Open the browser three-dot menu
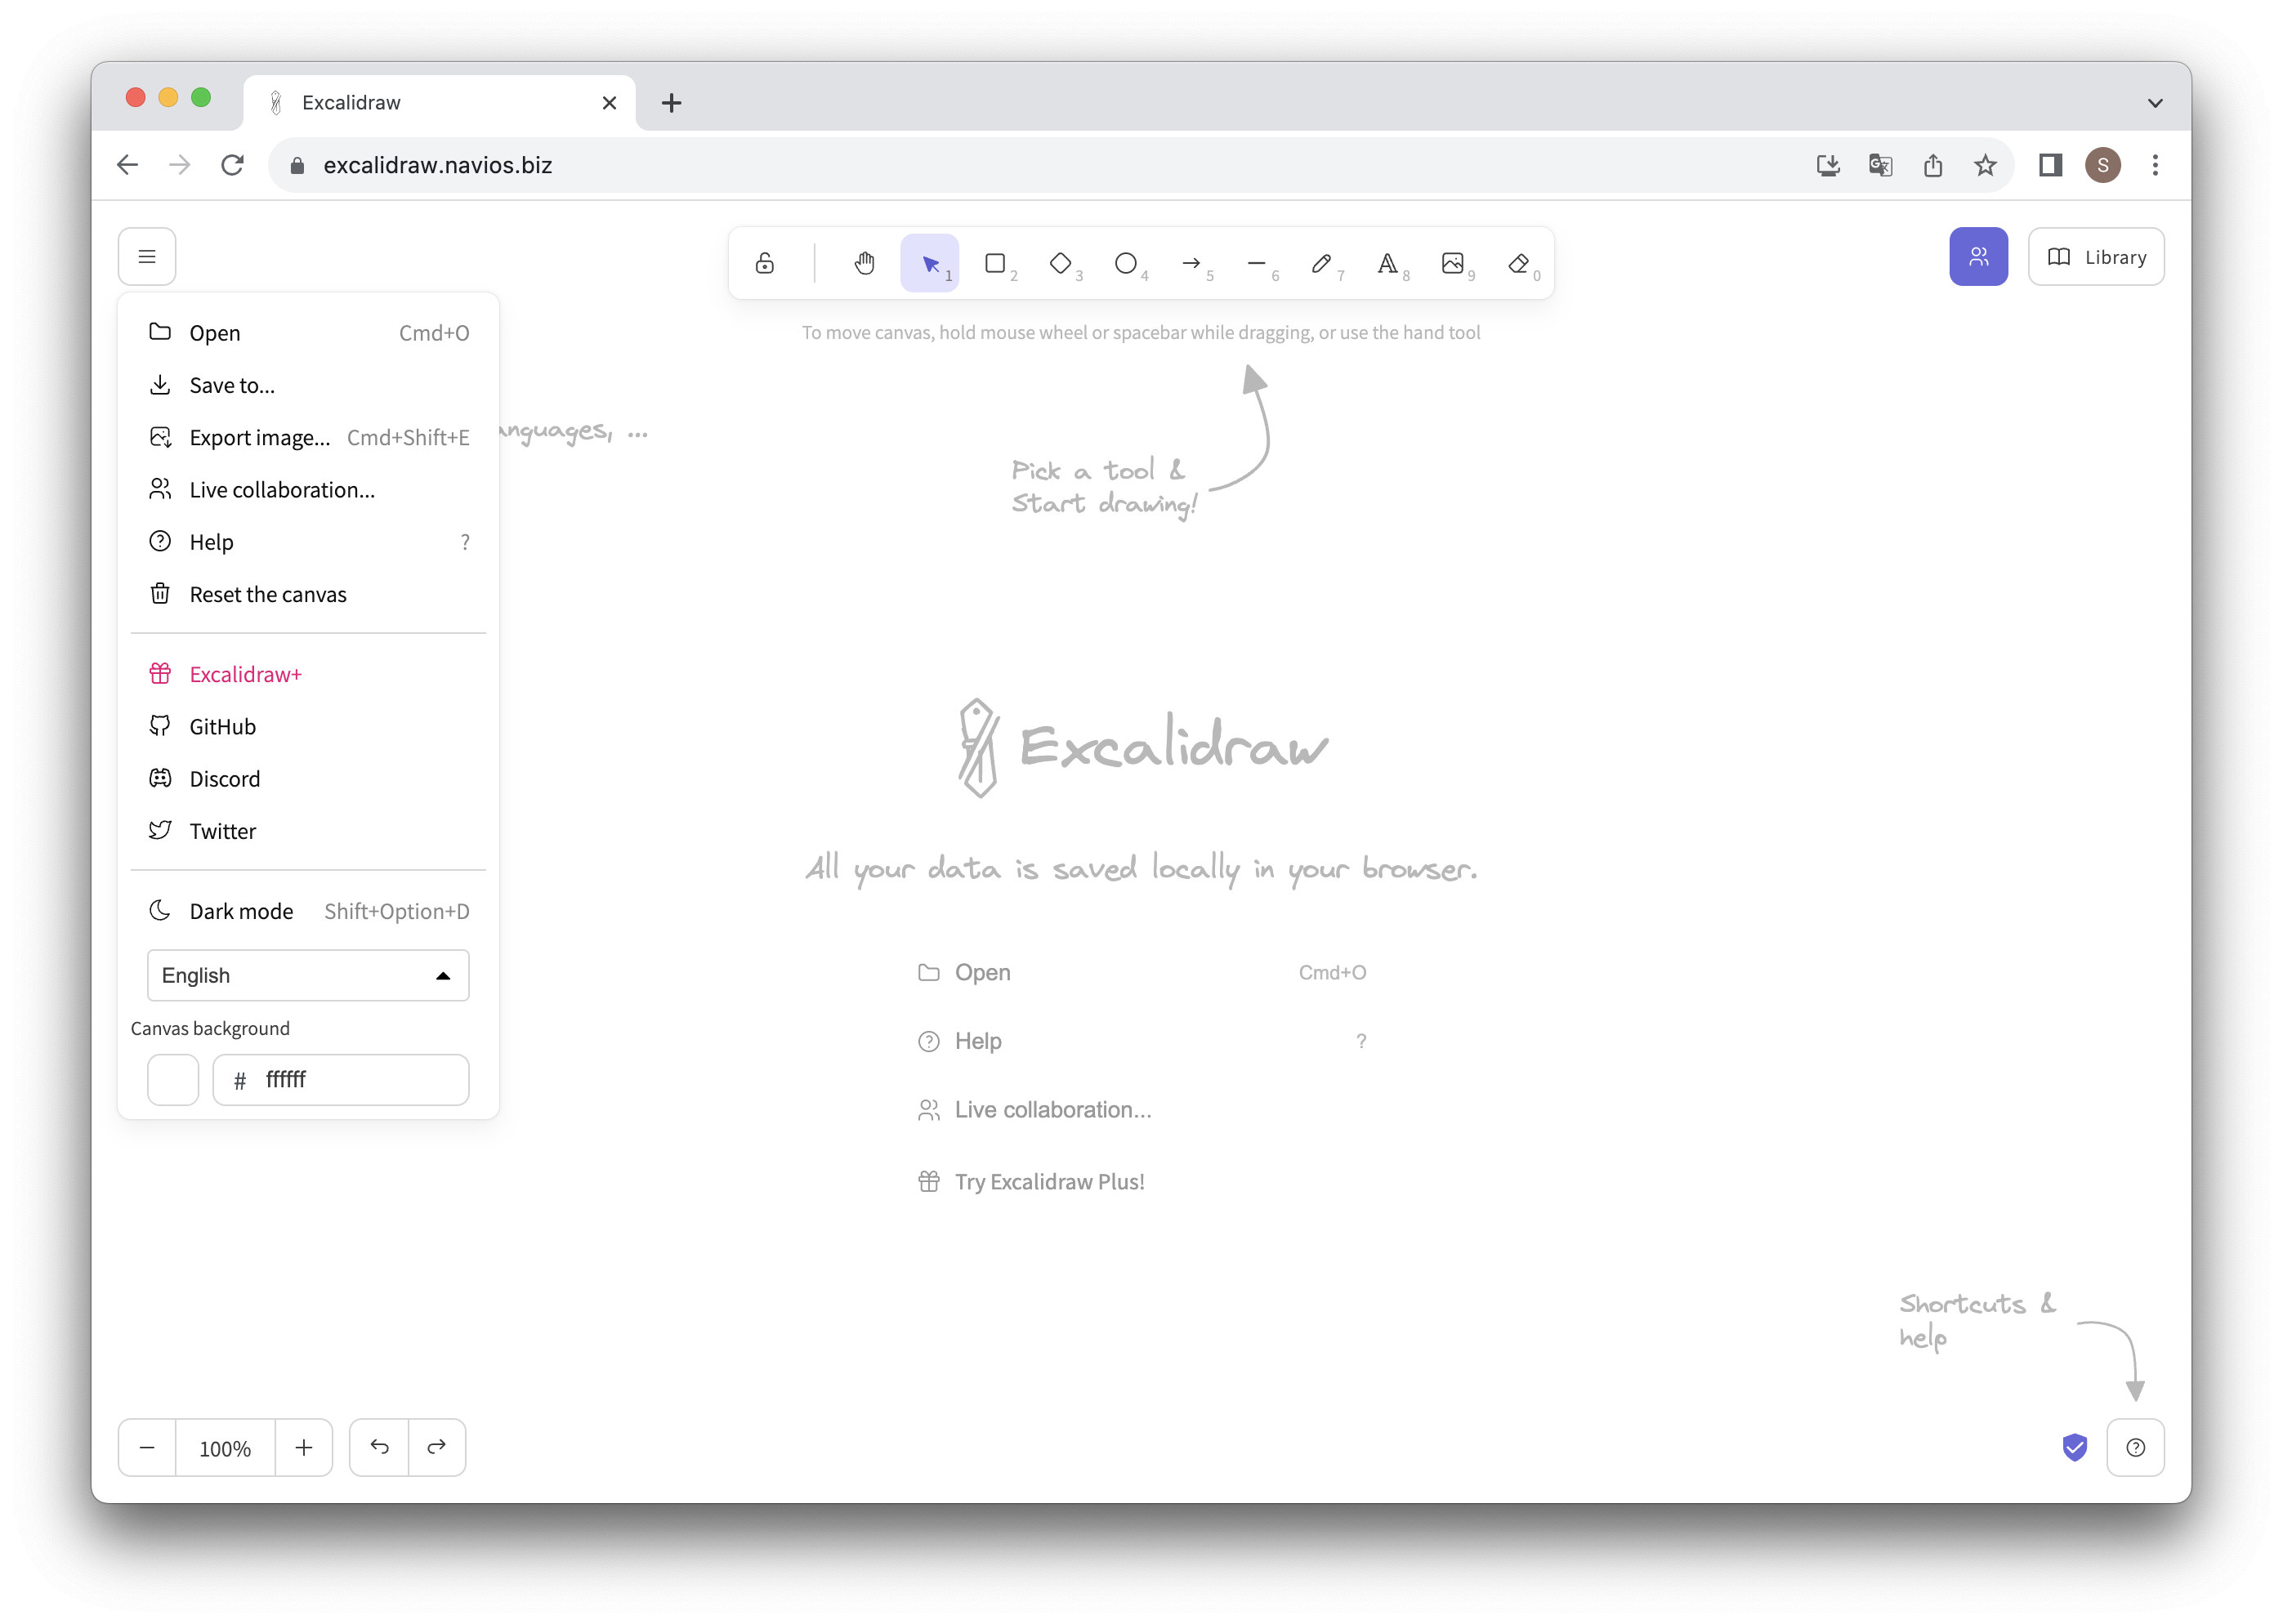Image resolution: width=2283 pixels, height=1624 pixels. pyautogui.click(x=2155, y=165)
